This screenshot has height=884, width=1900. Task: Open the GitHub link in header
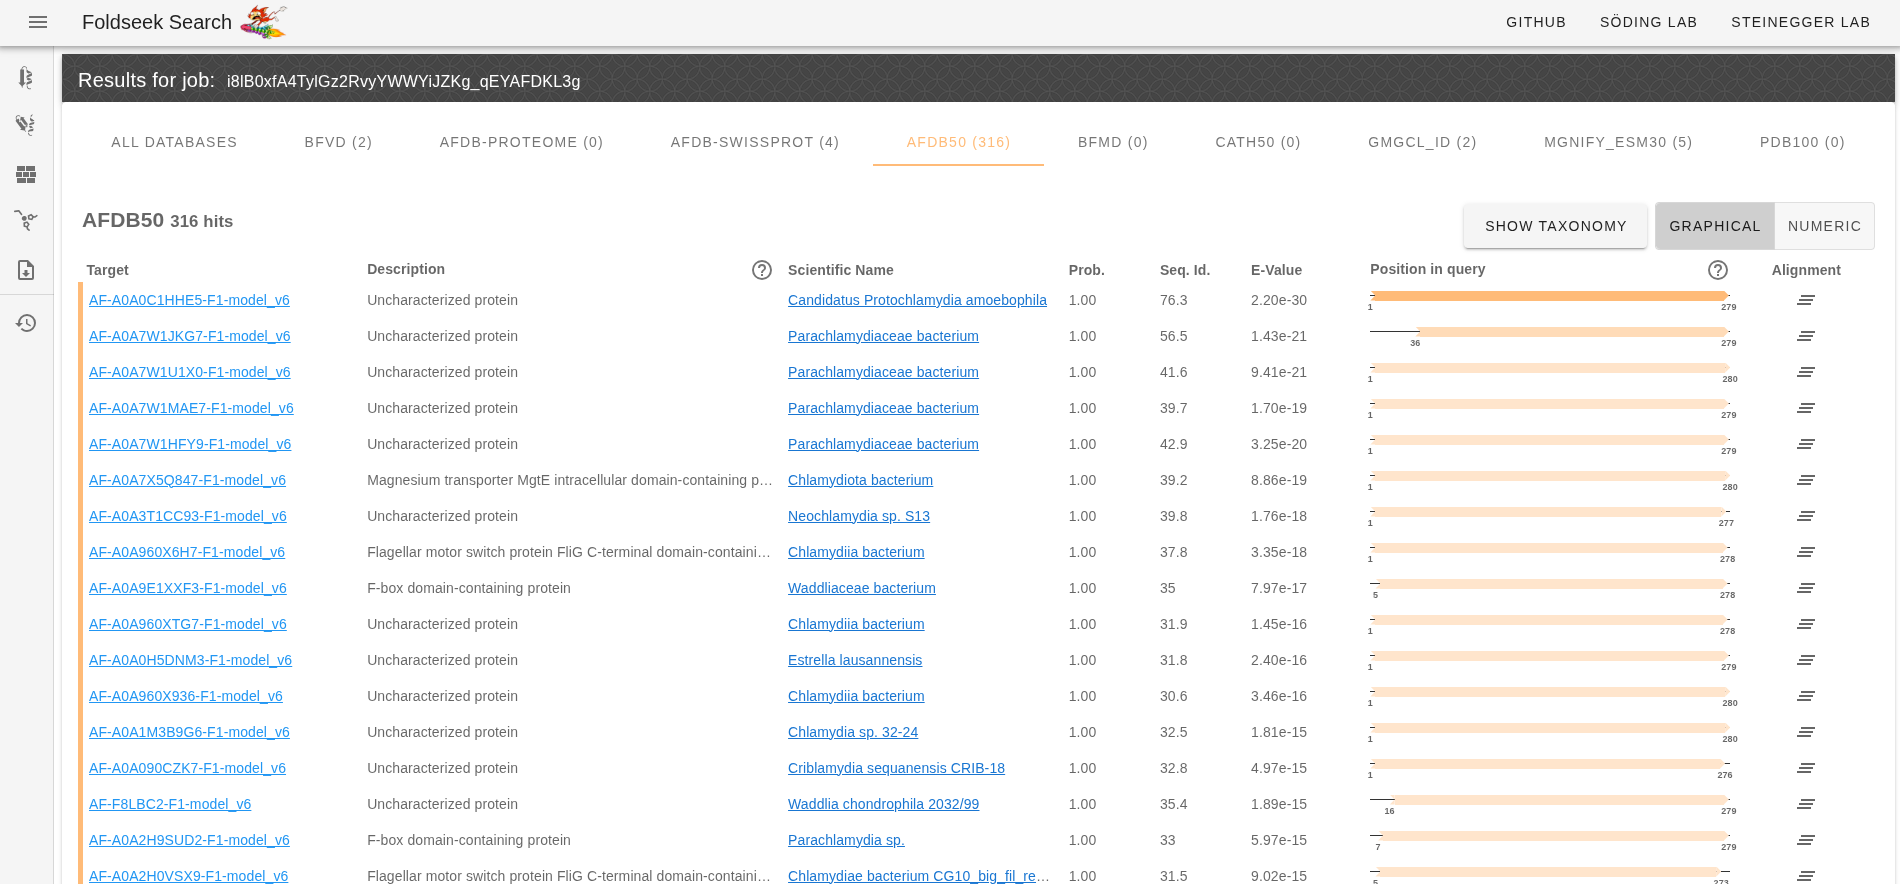(x=1535, y=22)
